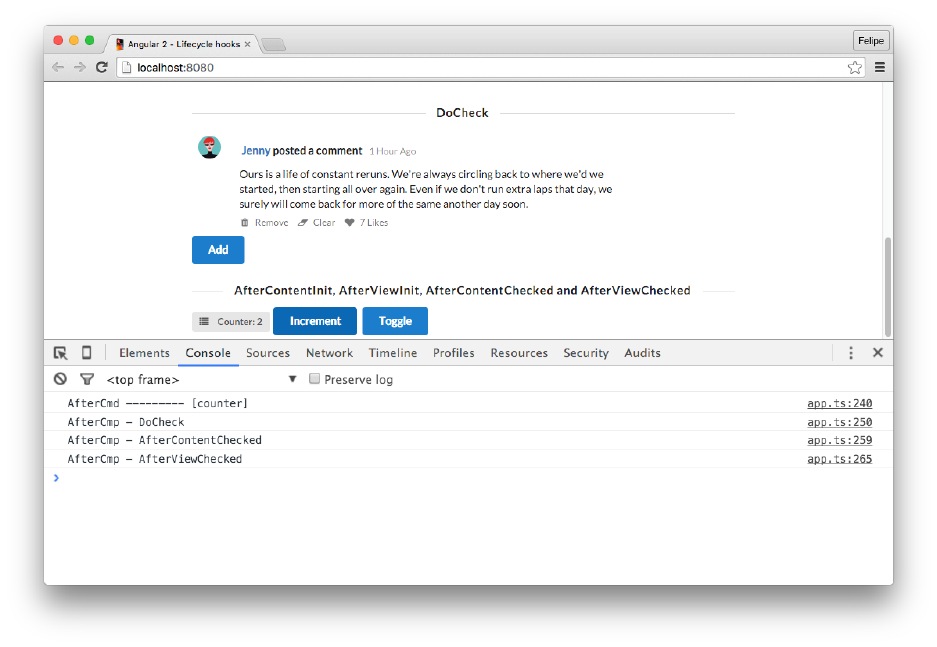Clear console with the ban icon
The image size is (937, 647).
point(60,379)
